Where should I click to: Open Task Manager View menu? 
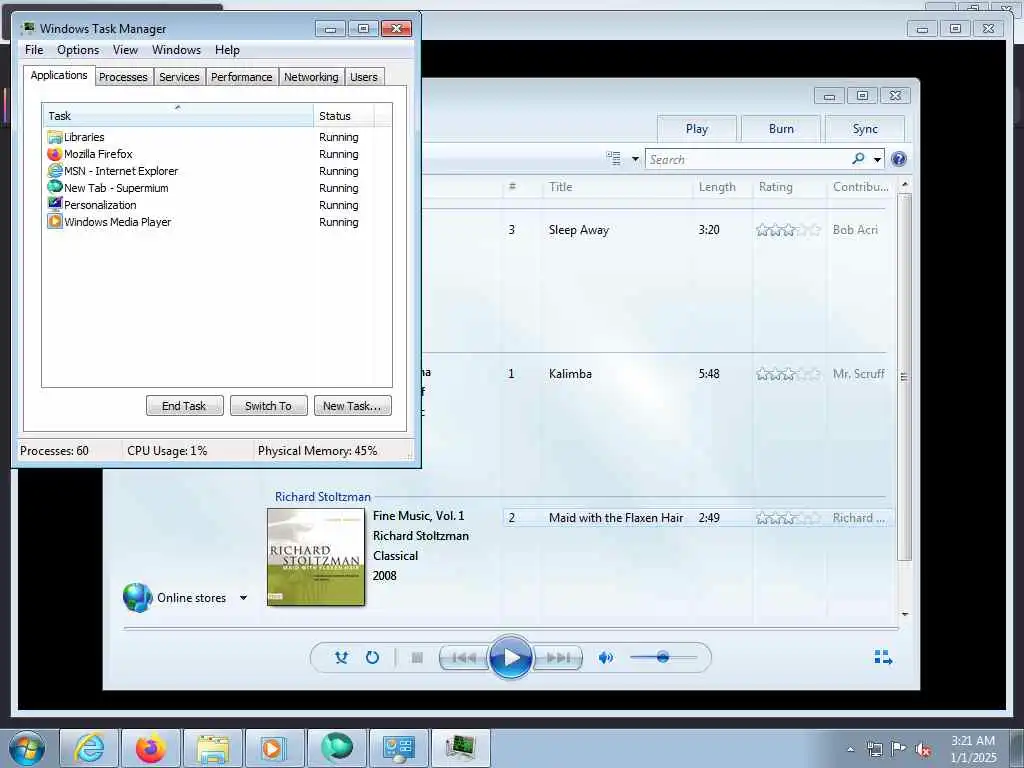pos(125,50)
